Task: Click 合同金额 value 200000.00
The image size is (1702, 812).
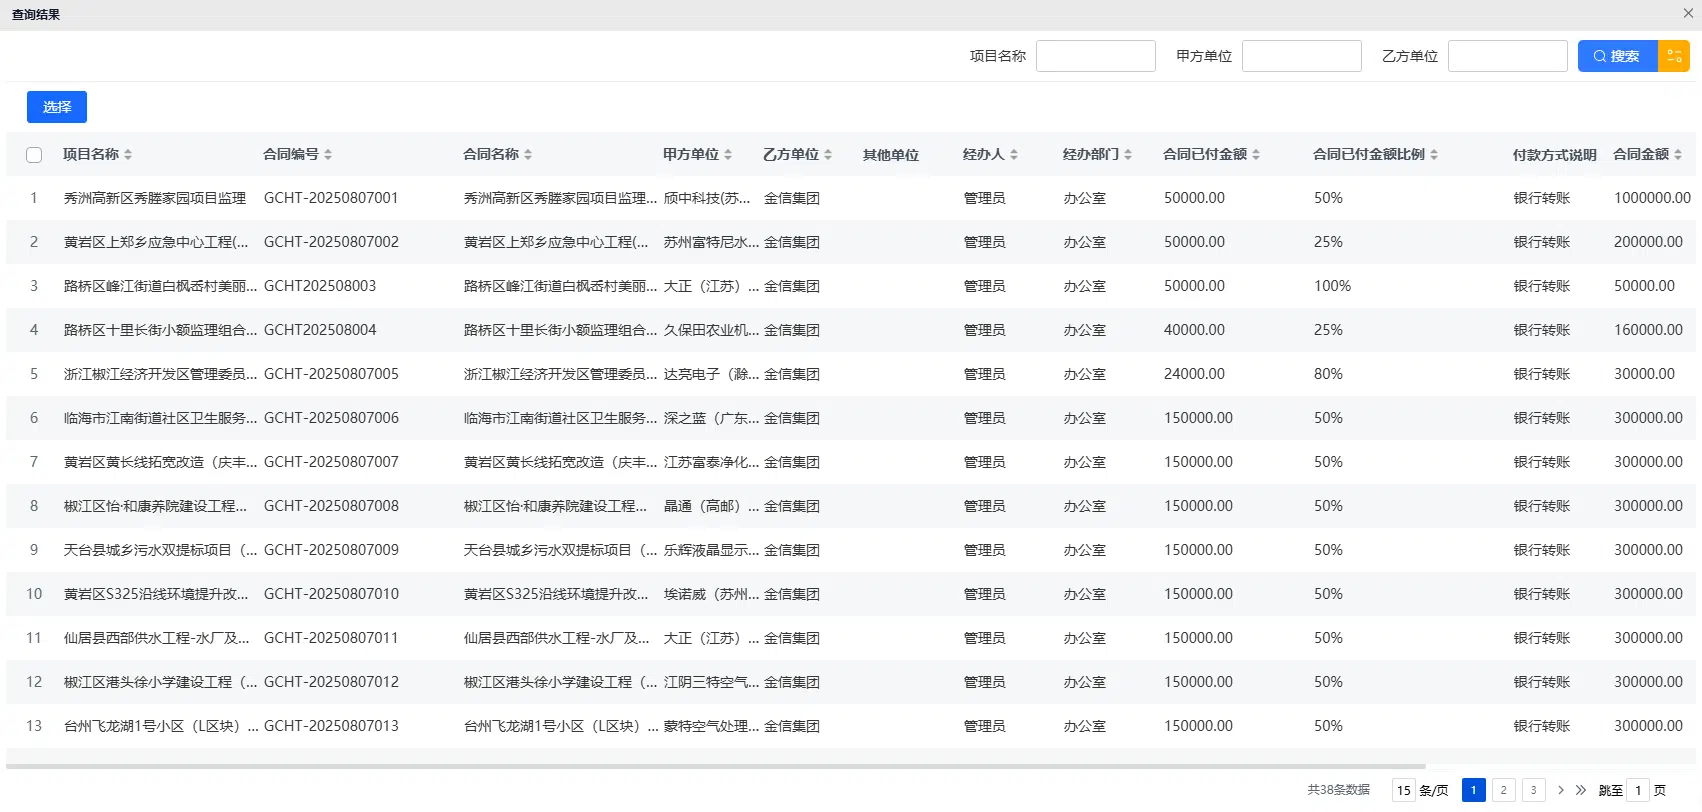Action: [1648, 242]
